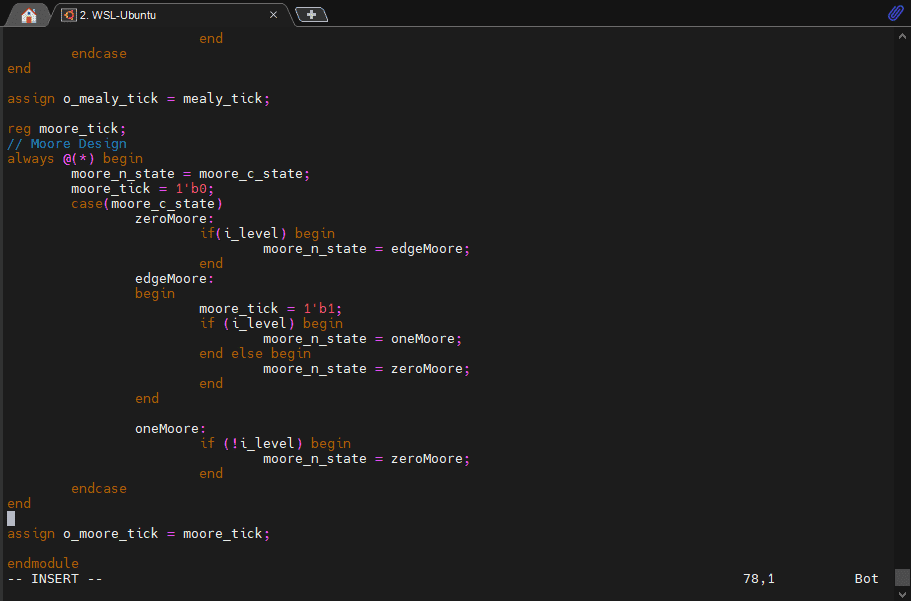Screen dimensions: 911x601
Task: Click the "-- INSERT --" mode indicator
Action: pyautogui.click(x=55, y=579)
